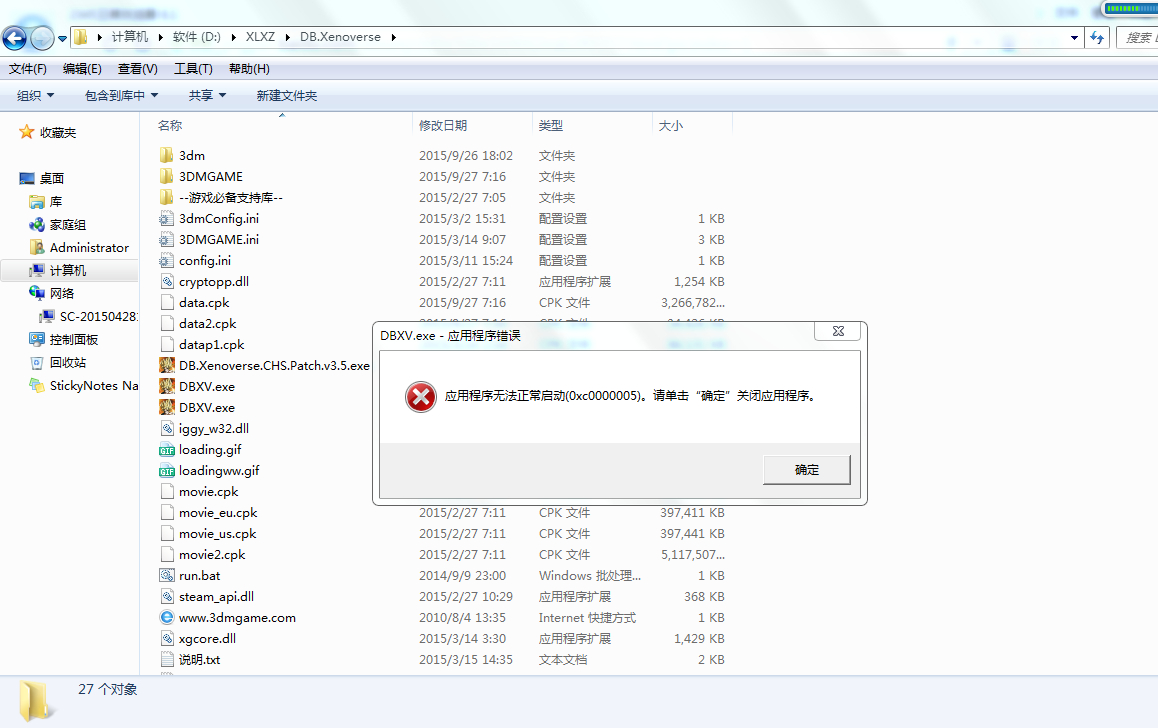
Task: Select 计算机 in the address breadcrumb
Action: click(130, 37)
